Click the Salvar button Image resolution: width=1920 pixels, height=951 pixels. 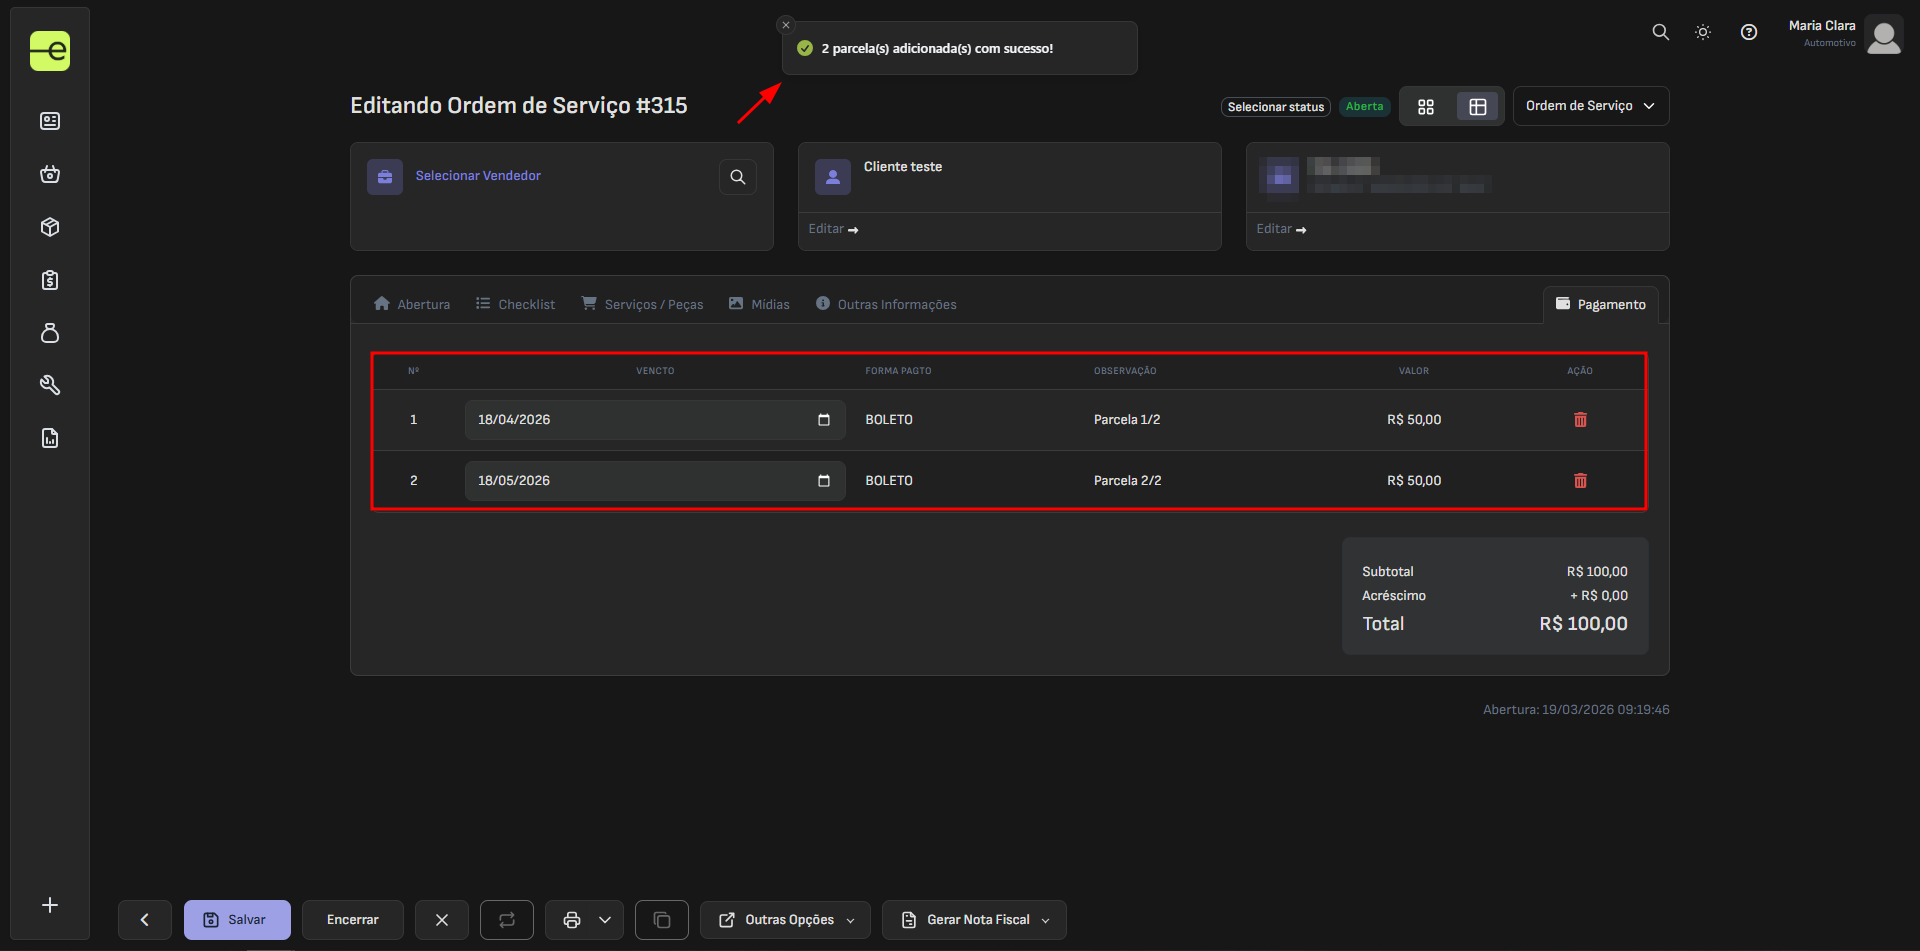(x=237, y=920)
